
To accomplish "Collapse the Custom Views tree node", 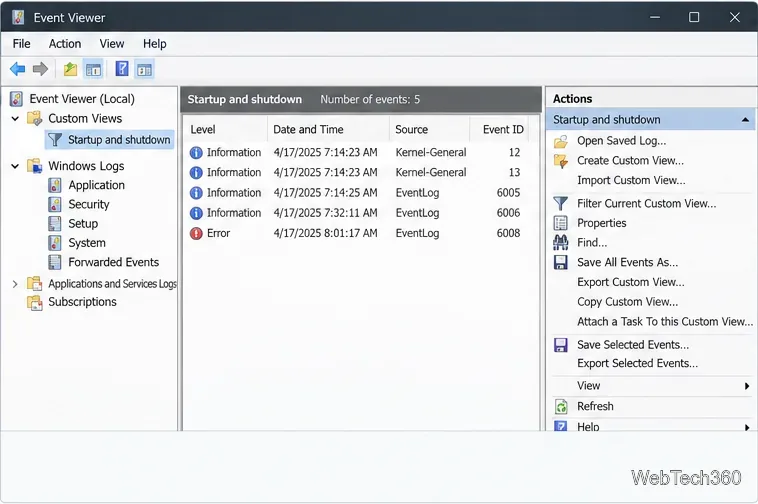I will click(15, 118).
